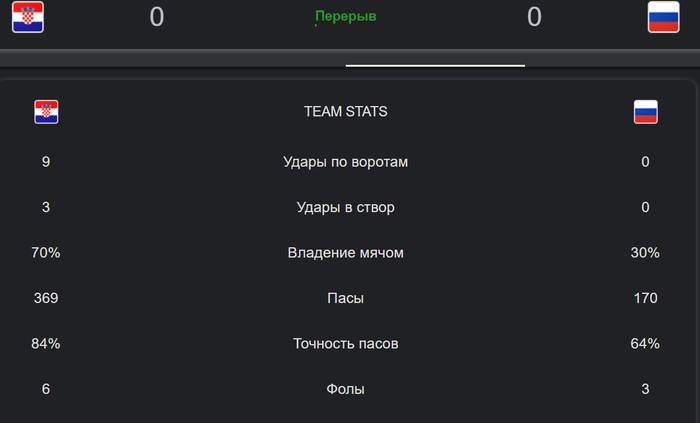700x423 pixels.
Task: Click the Croatia flag in the scoreboard header
Action: pyautogui.click(x=27, y=17)
